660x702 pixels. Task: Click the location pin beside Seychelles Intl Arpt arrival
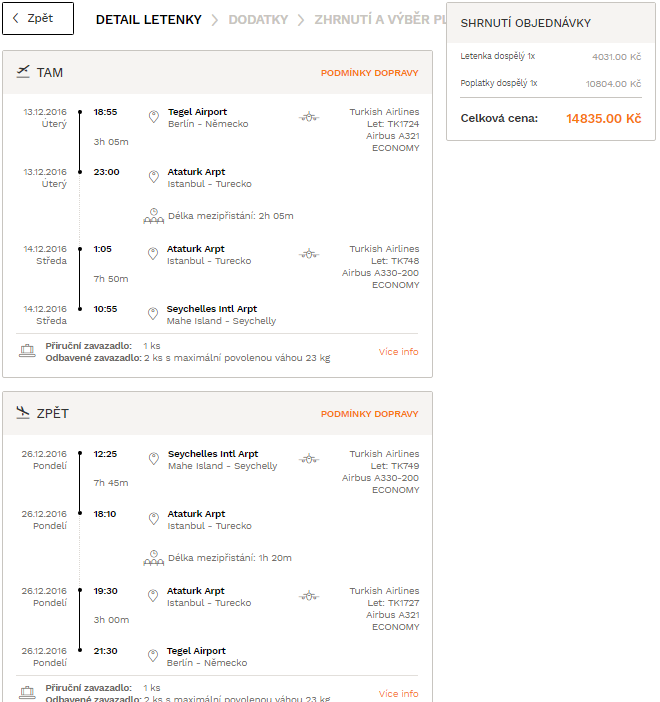pyautogui.click(x=153, y=314)
